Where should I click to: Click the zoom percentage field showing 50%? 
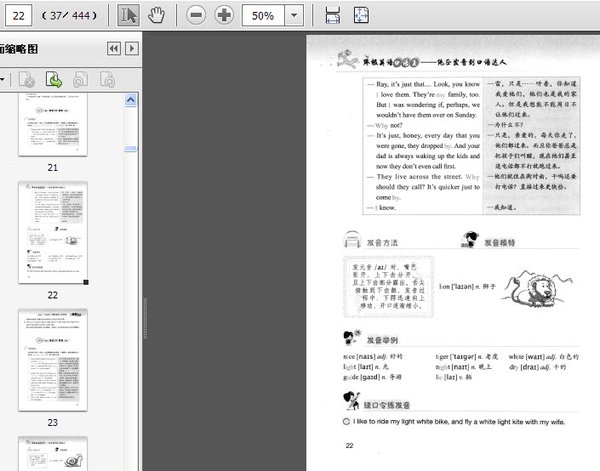tap(263, 16)
